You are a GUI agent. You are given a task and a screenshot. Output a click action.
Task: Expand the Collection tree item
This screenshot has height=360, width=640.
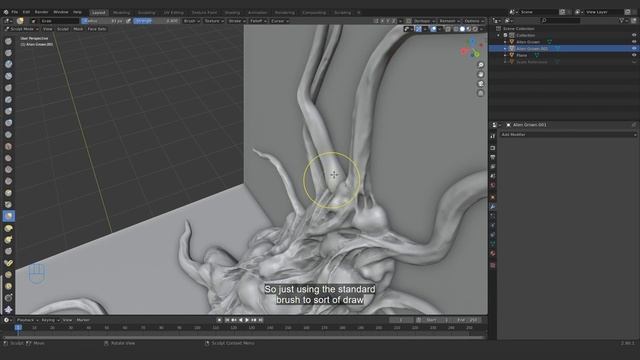[x=499, y=35]
